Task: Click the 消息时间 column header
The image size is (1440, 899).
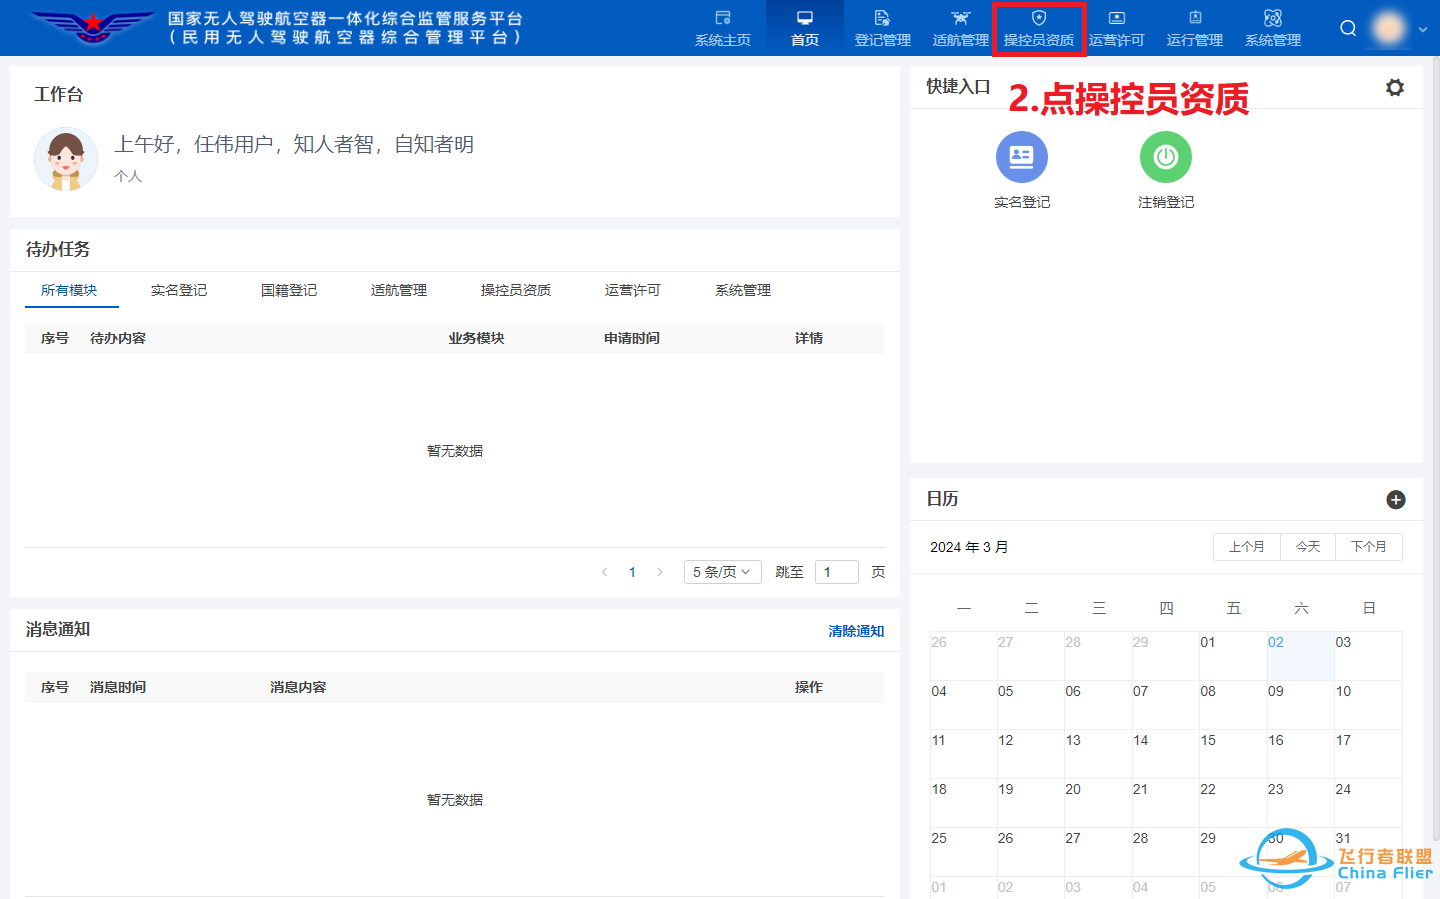Action: click(118, 687)
